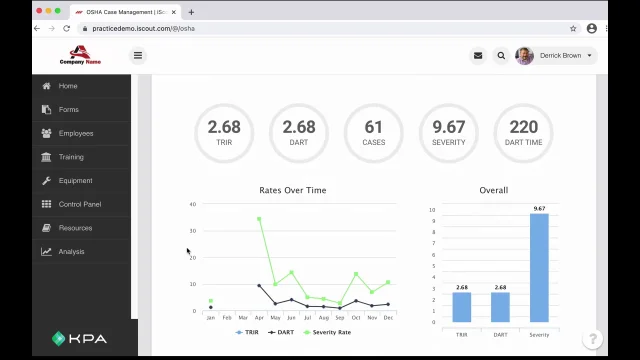Viewport: 640px width, 360px height.
Task: Open the search magnifier icon
Action: (x=501, y=56)
